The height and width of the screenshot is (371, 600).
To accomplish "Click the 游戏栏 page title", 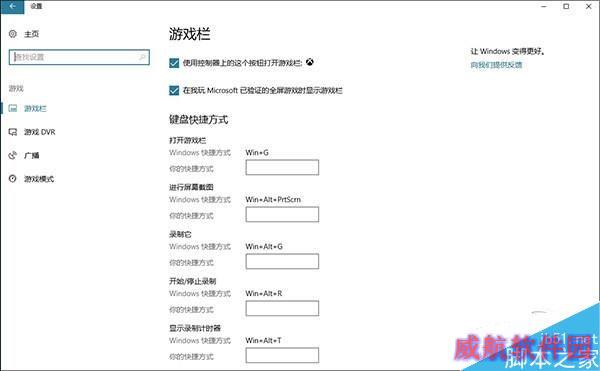I will (190, 34).
